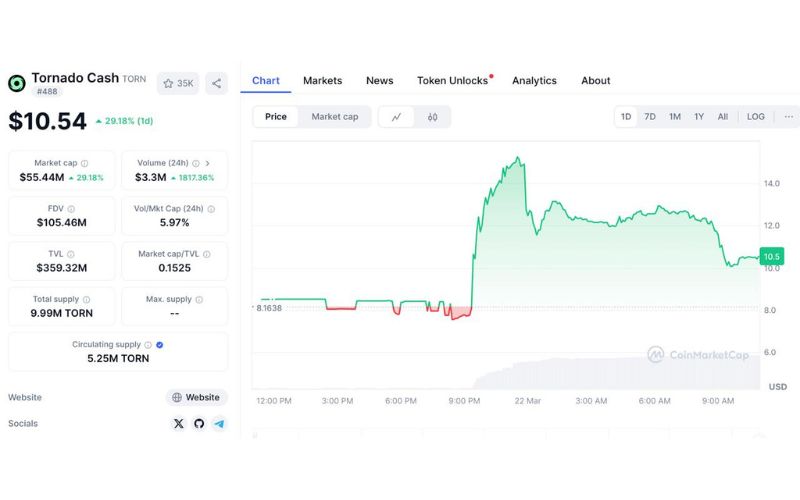800x500 pixels.
Task: Click the #488 rank badge
Action: point(47,91)
